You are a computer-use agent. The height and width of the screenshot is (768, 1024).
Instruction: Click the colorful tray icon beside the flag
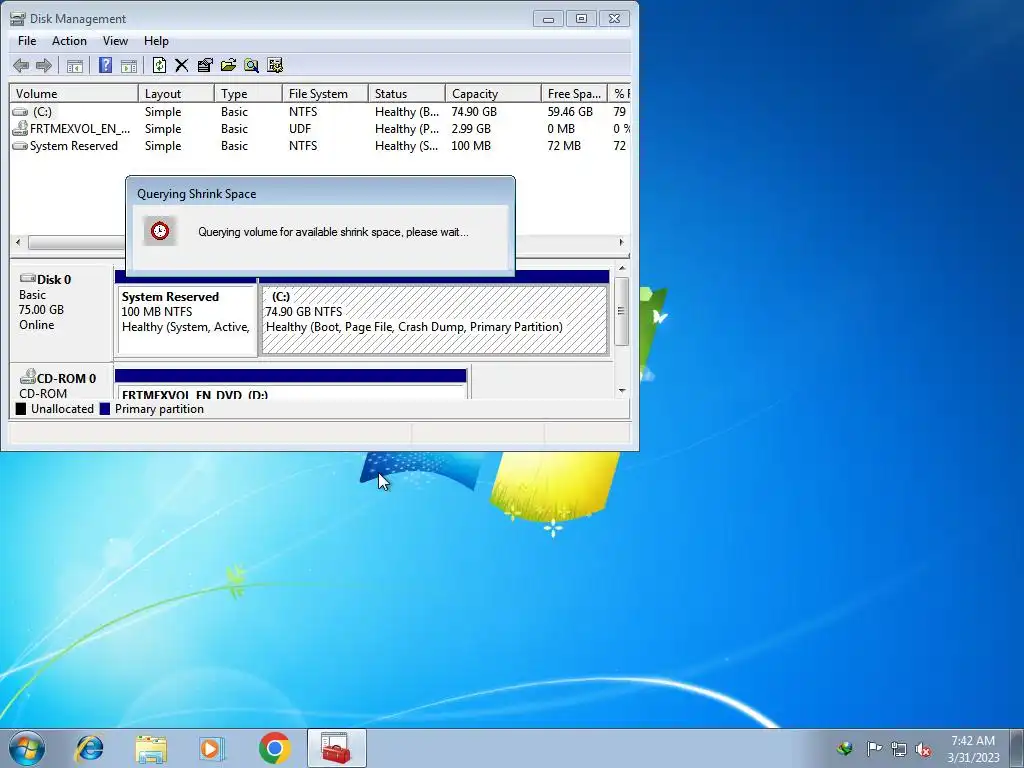(x=844, y=748)
